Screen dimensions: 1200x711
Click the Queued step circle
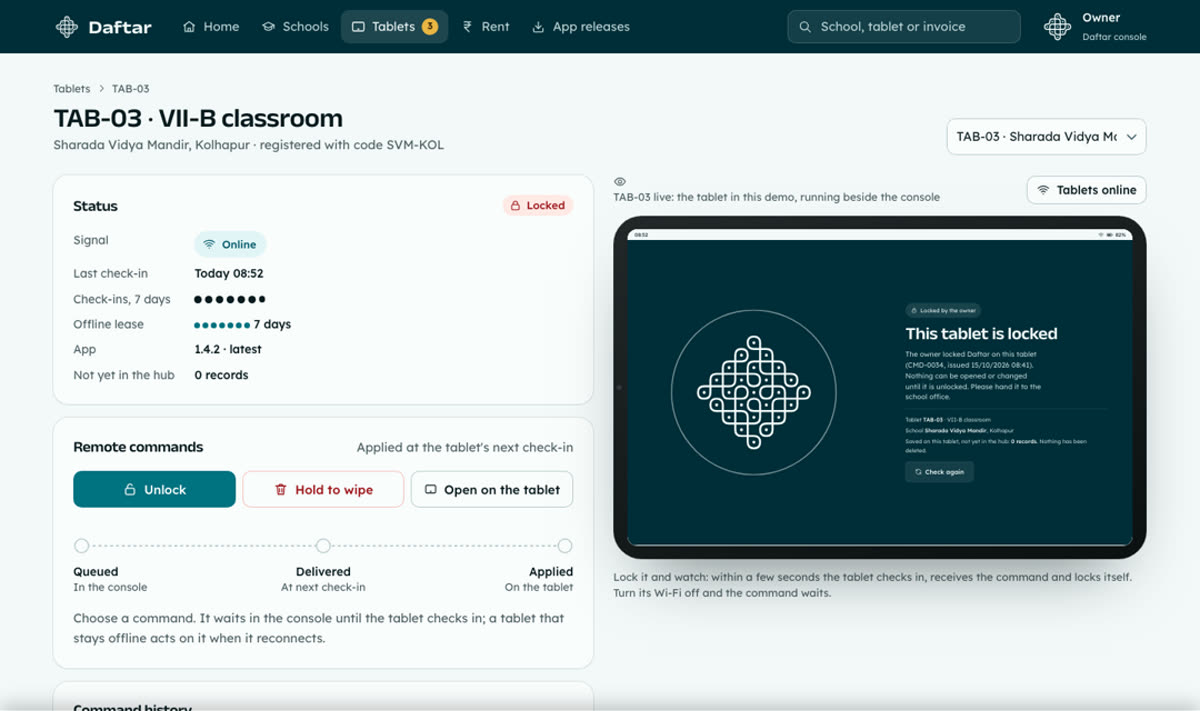pos(82,546)
